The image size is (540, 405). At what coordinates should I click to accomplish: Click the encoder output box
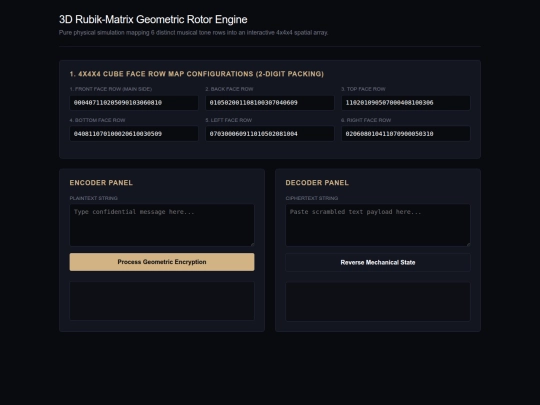click(162, 301)
